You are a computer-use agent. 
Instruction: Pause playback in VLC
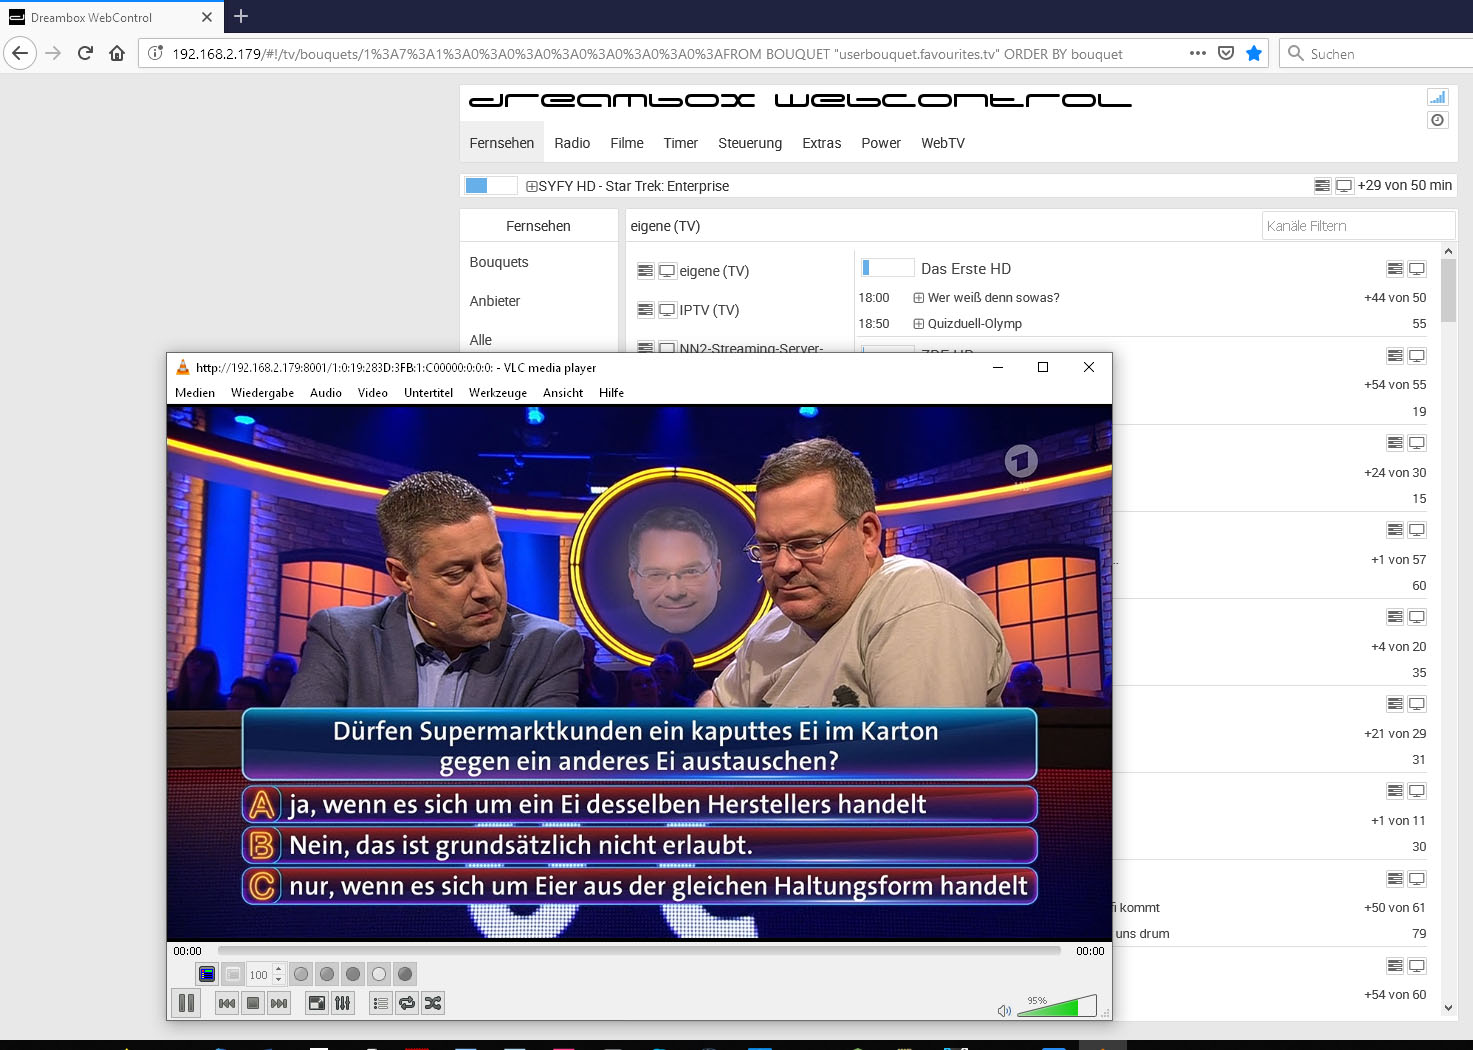(x=187, y=1003)
